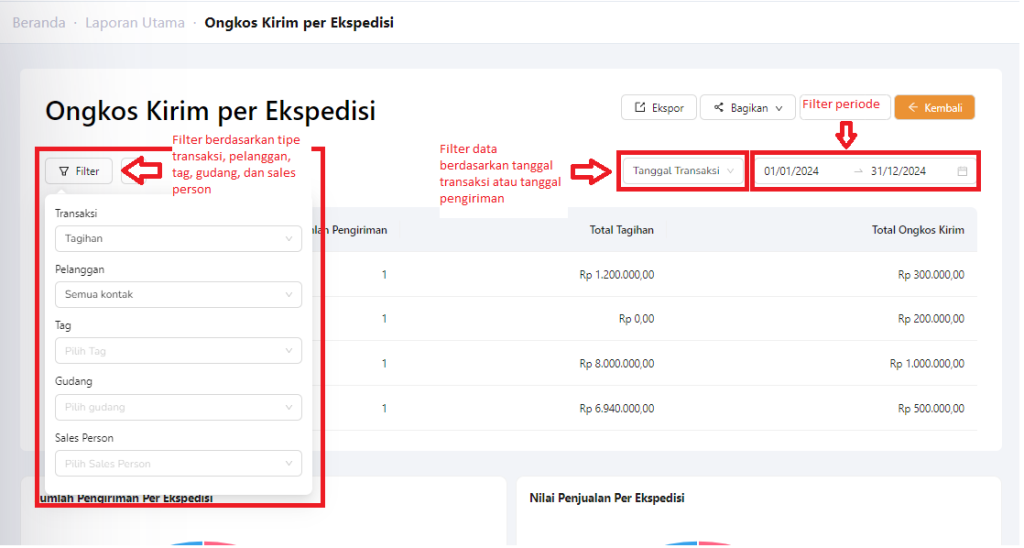The height and width of the screenshot is (548, 1024).
Task: Open the Beranda breadcrumb link
Action: pos(39,23)
